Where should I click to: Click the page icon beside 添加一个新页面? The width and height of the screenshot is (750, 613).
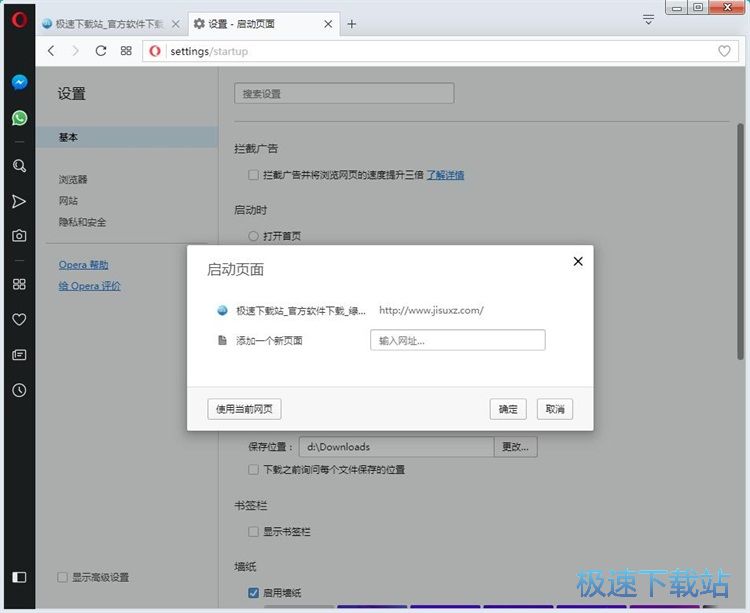click(x=222, y=340)
